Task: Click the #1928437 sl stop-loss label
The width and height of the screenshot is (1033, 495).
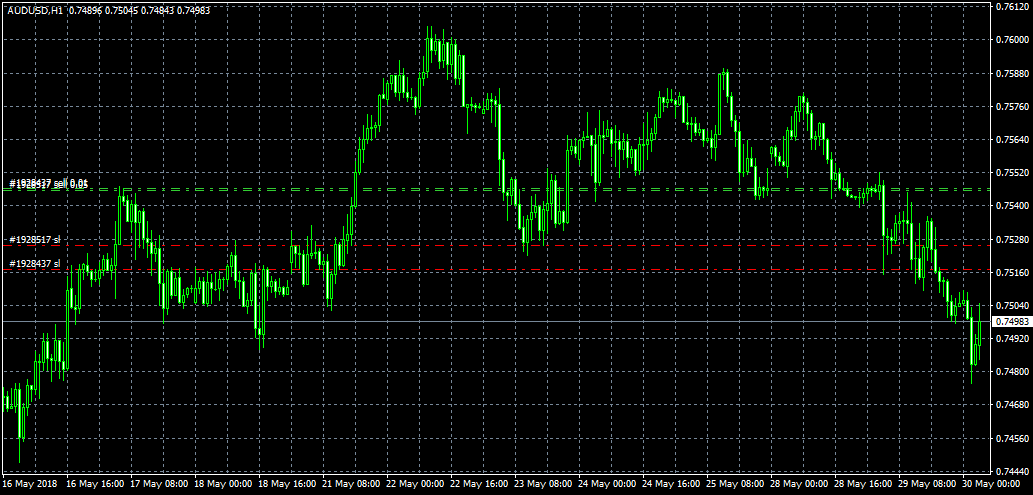Action: point(35,263)
